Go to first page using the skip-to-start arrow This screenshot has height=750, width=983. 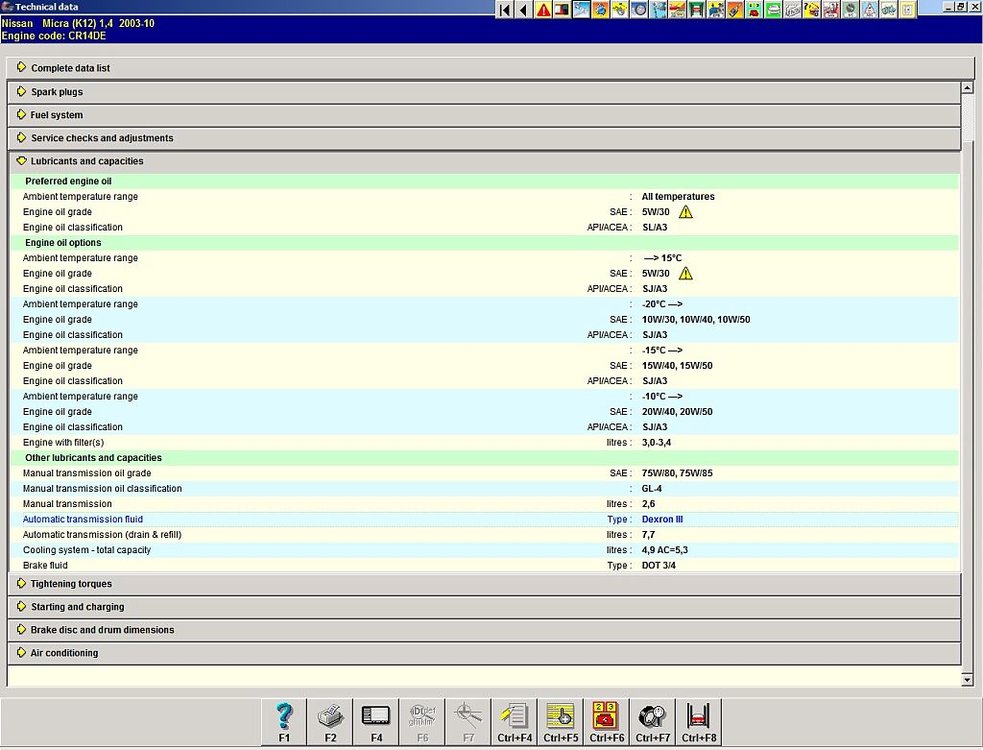coord(505,10)
